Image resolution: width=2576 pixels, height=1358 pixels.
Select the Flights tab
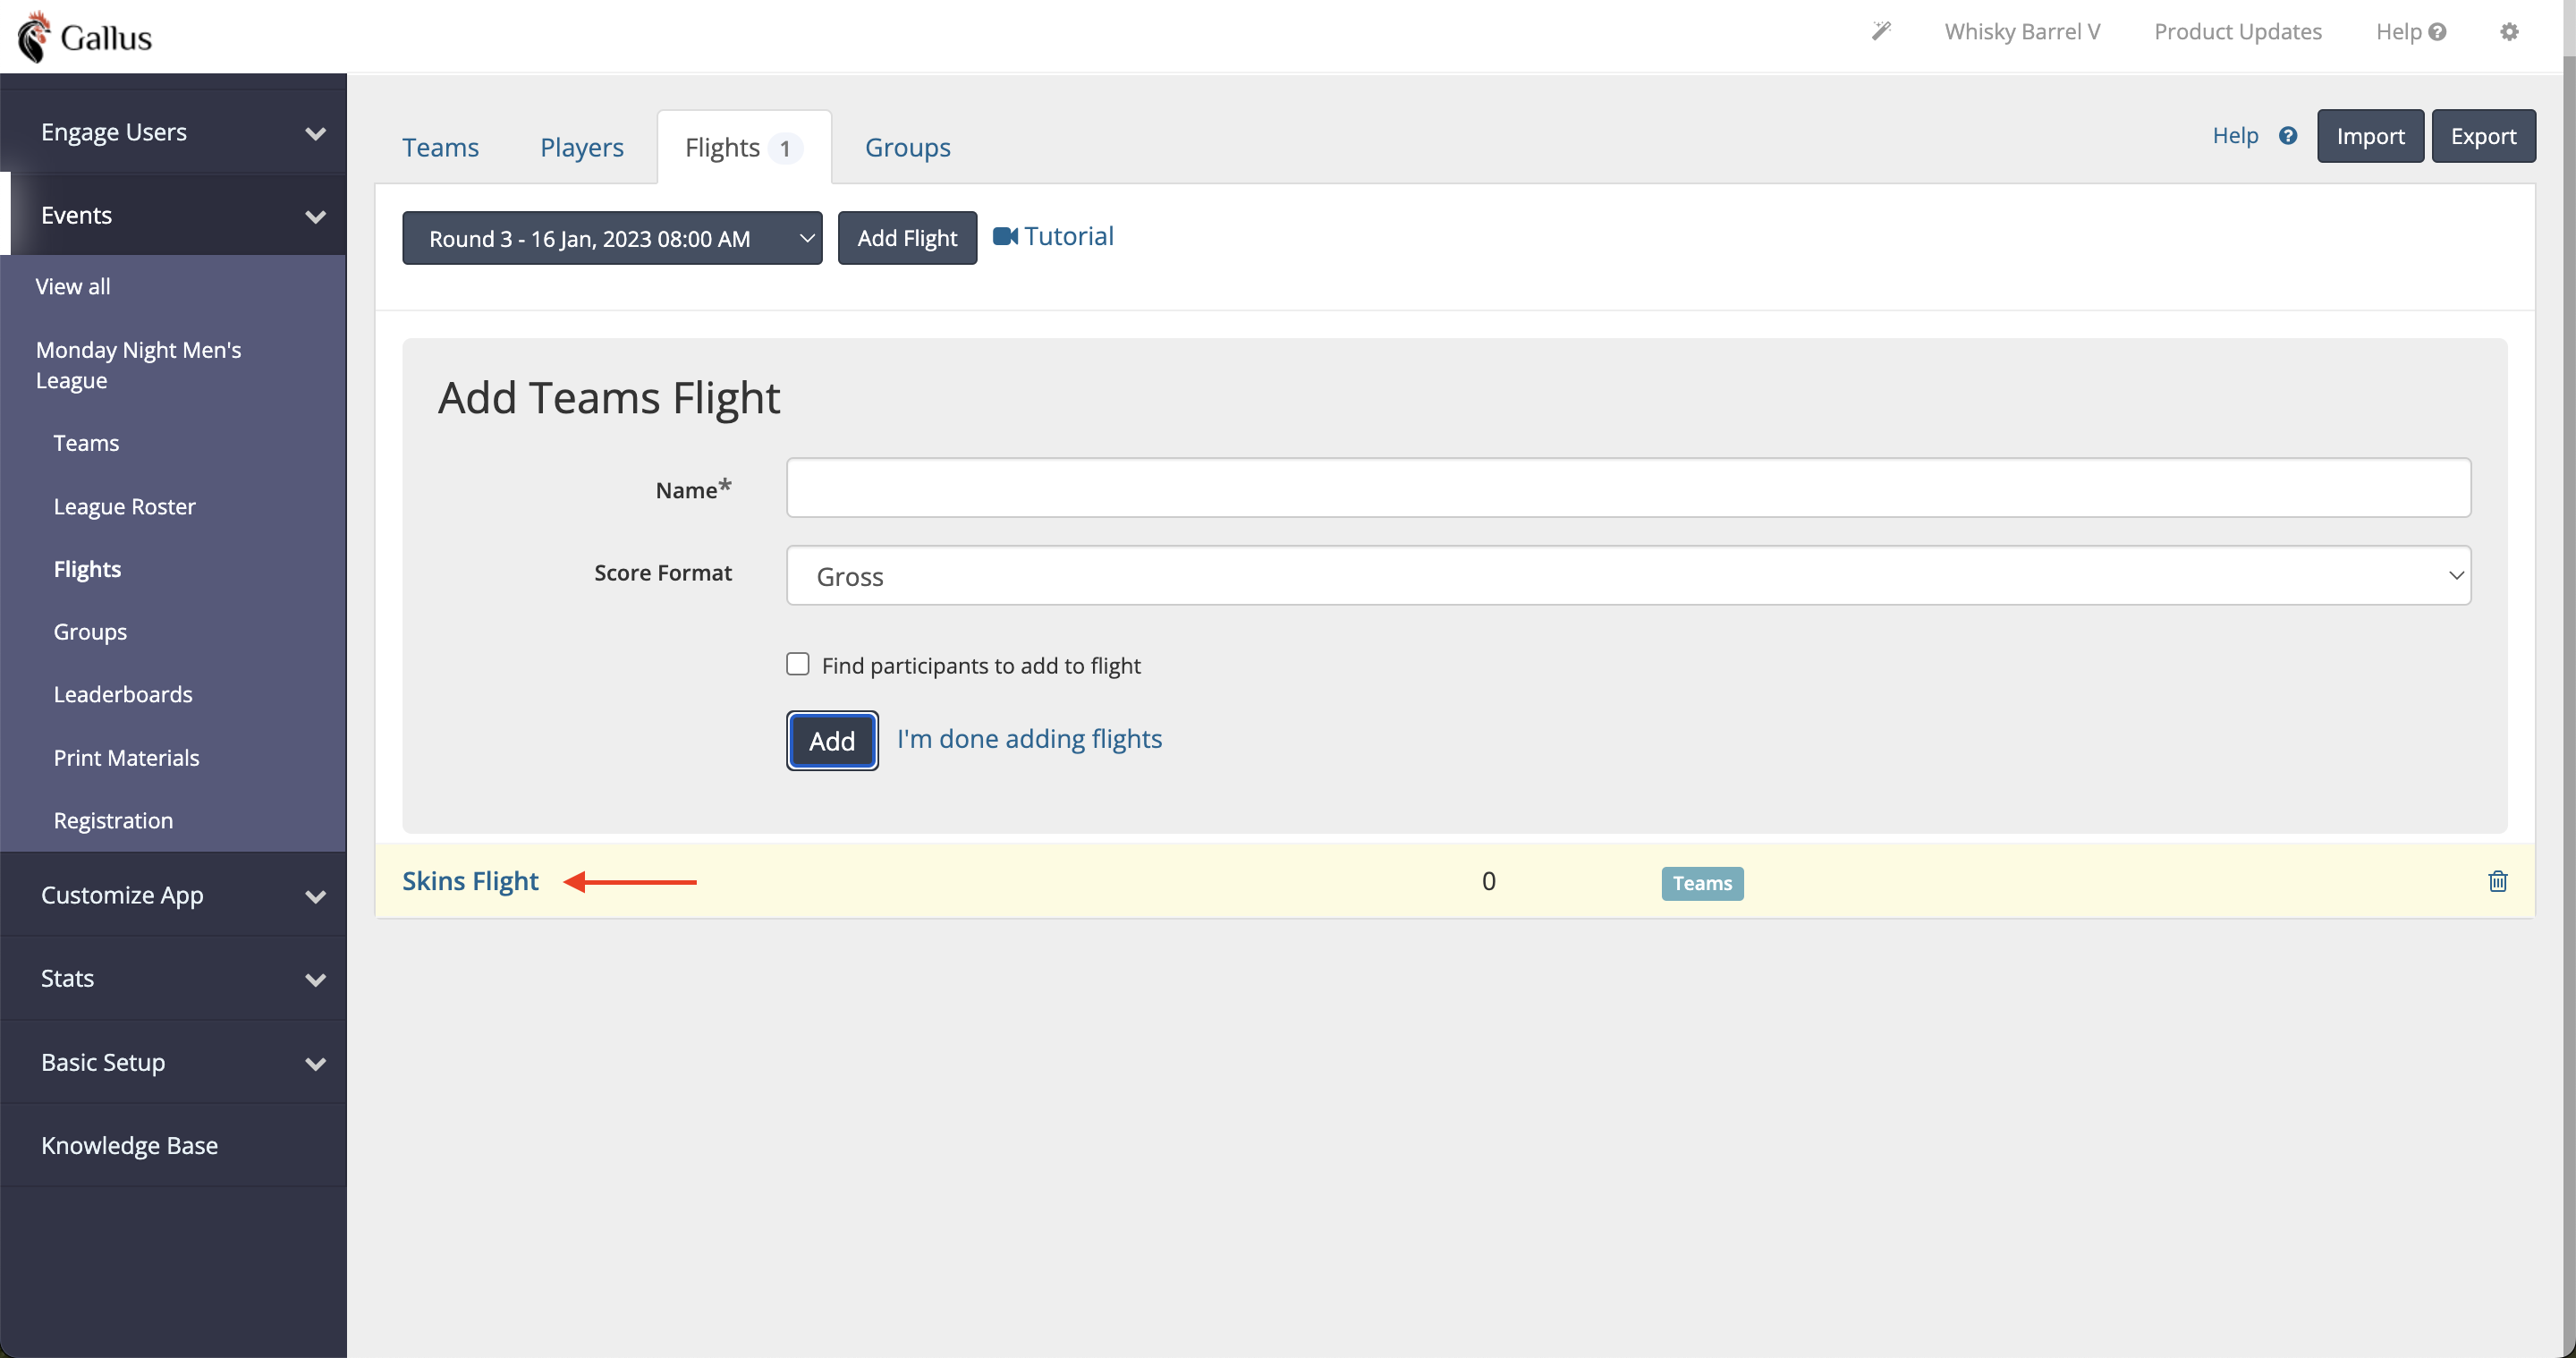coord(744,148)
